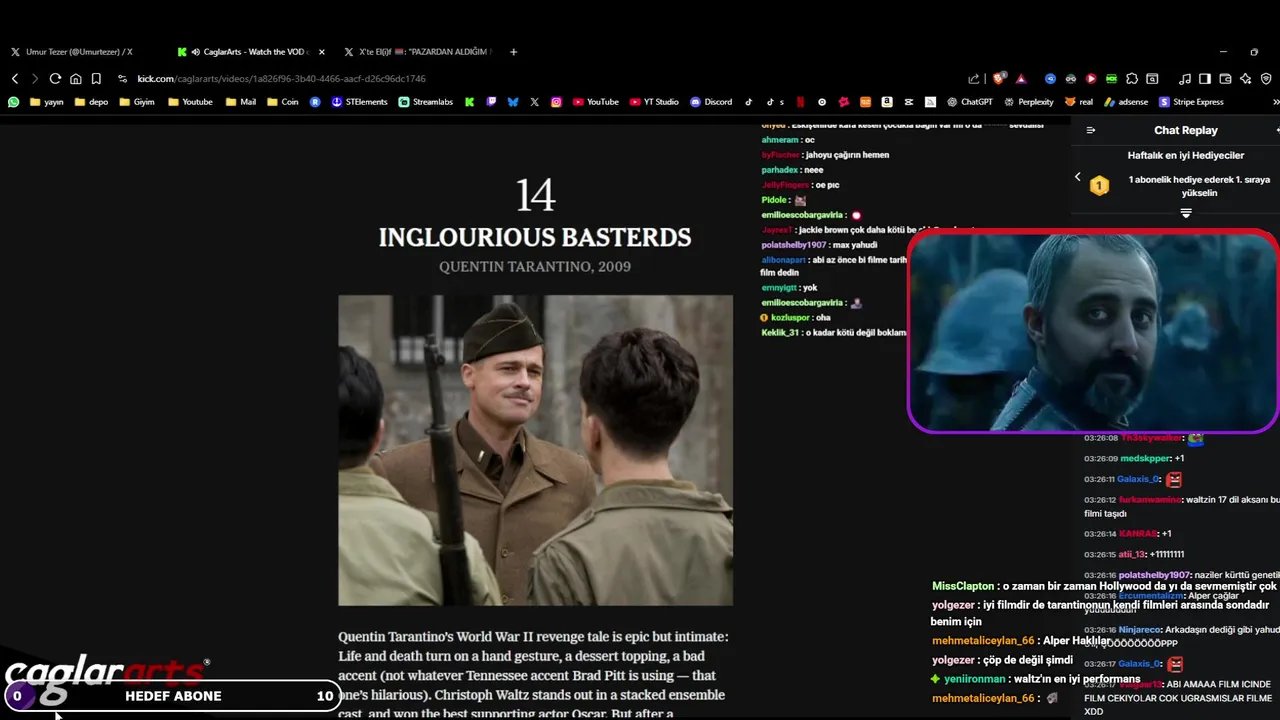Image resolution: width=1280 pixels, height=720 pixels.
Task: Open the Leo AI sparkle icon
Action: pos(1245,79)
